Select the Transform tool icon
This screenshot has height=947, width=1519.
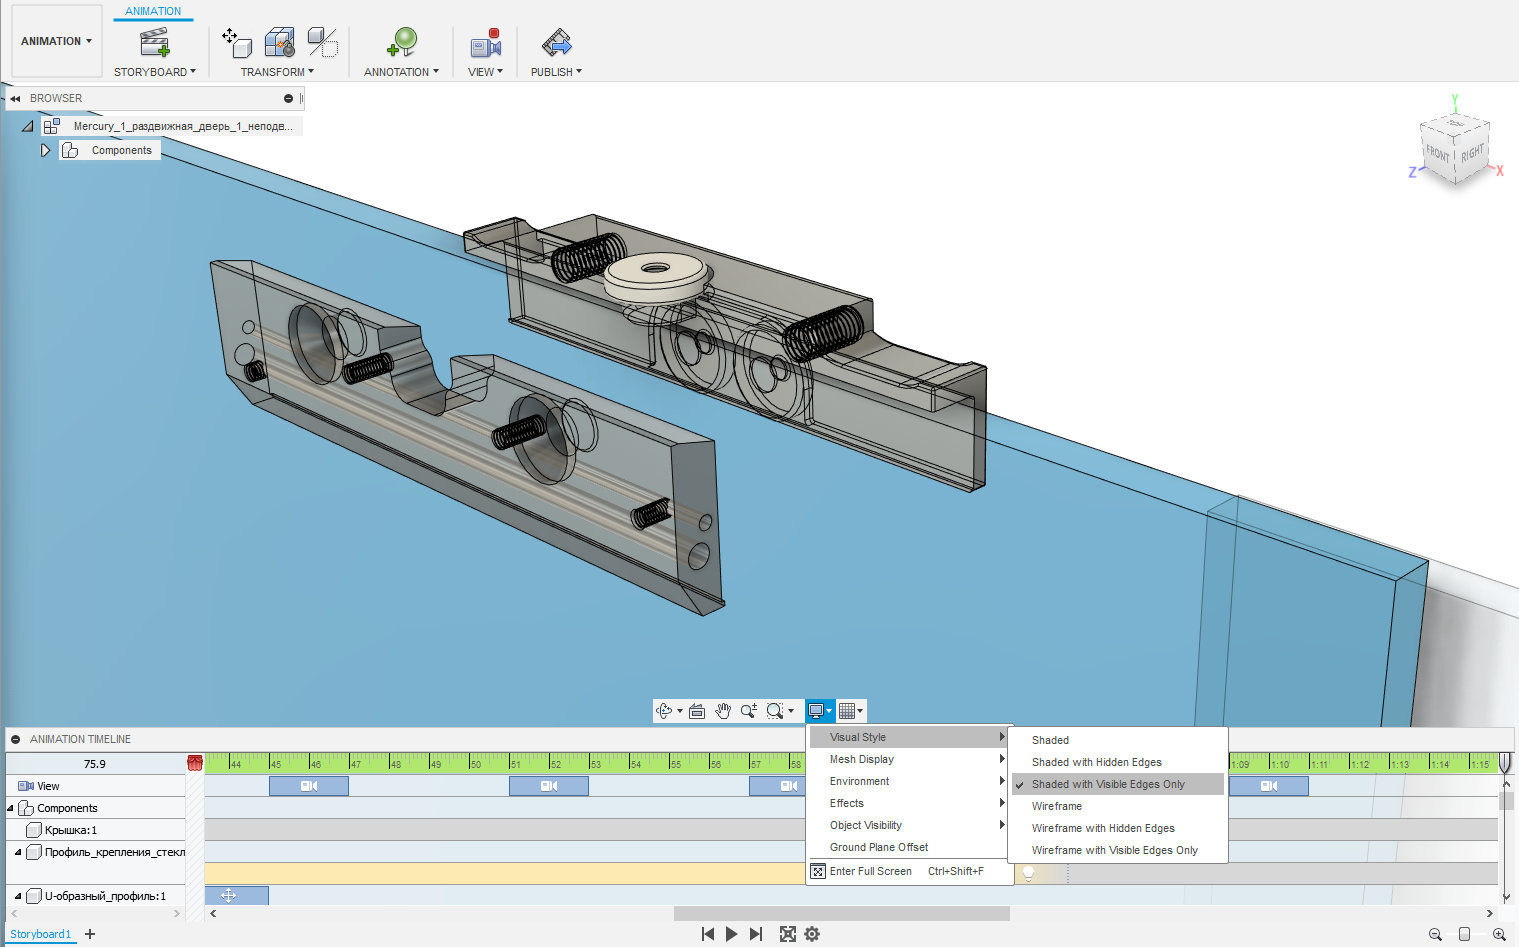(236, 44)
